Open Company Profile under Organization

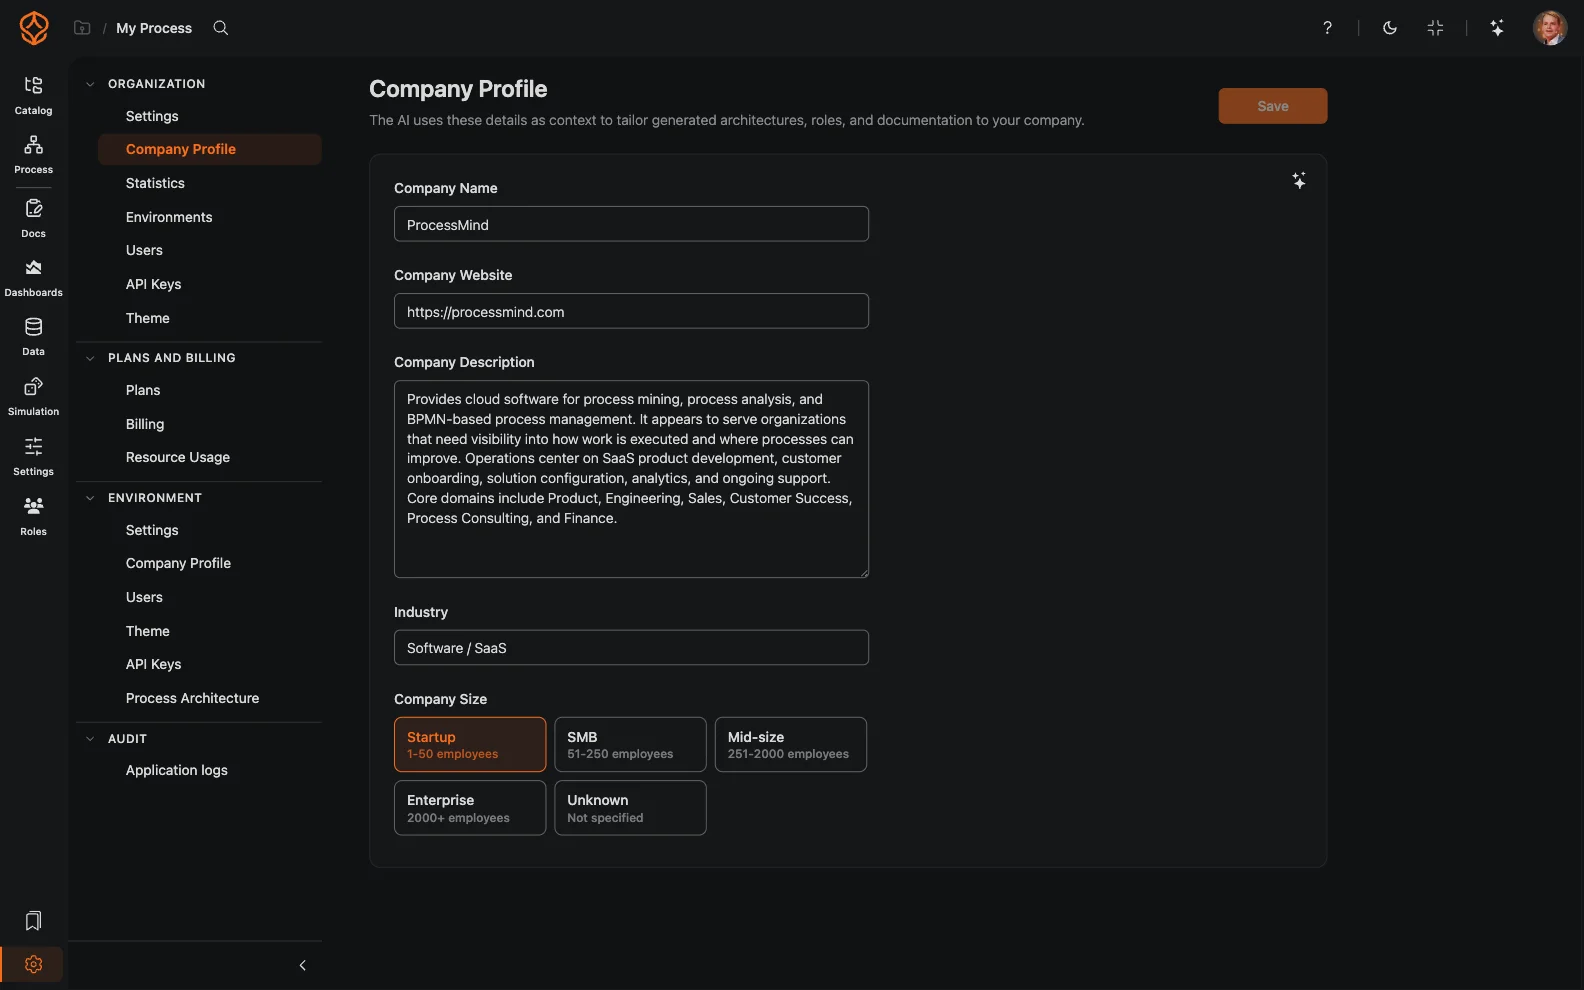pos(210,149)
